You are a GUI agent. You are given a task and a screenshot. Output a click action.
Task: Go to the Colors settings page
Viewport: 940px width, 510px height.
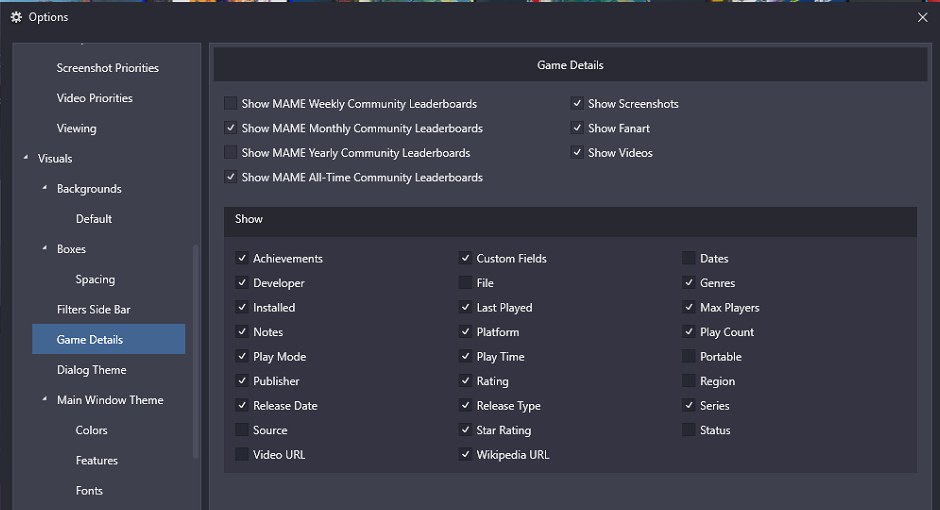(92, 430)
